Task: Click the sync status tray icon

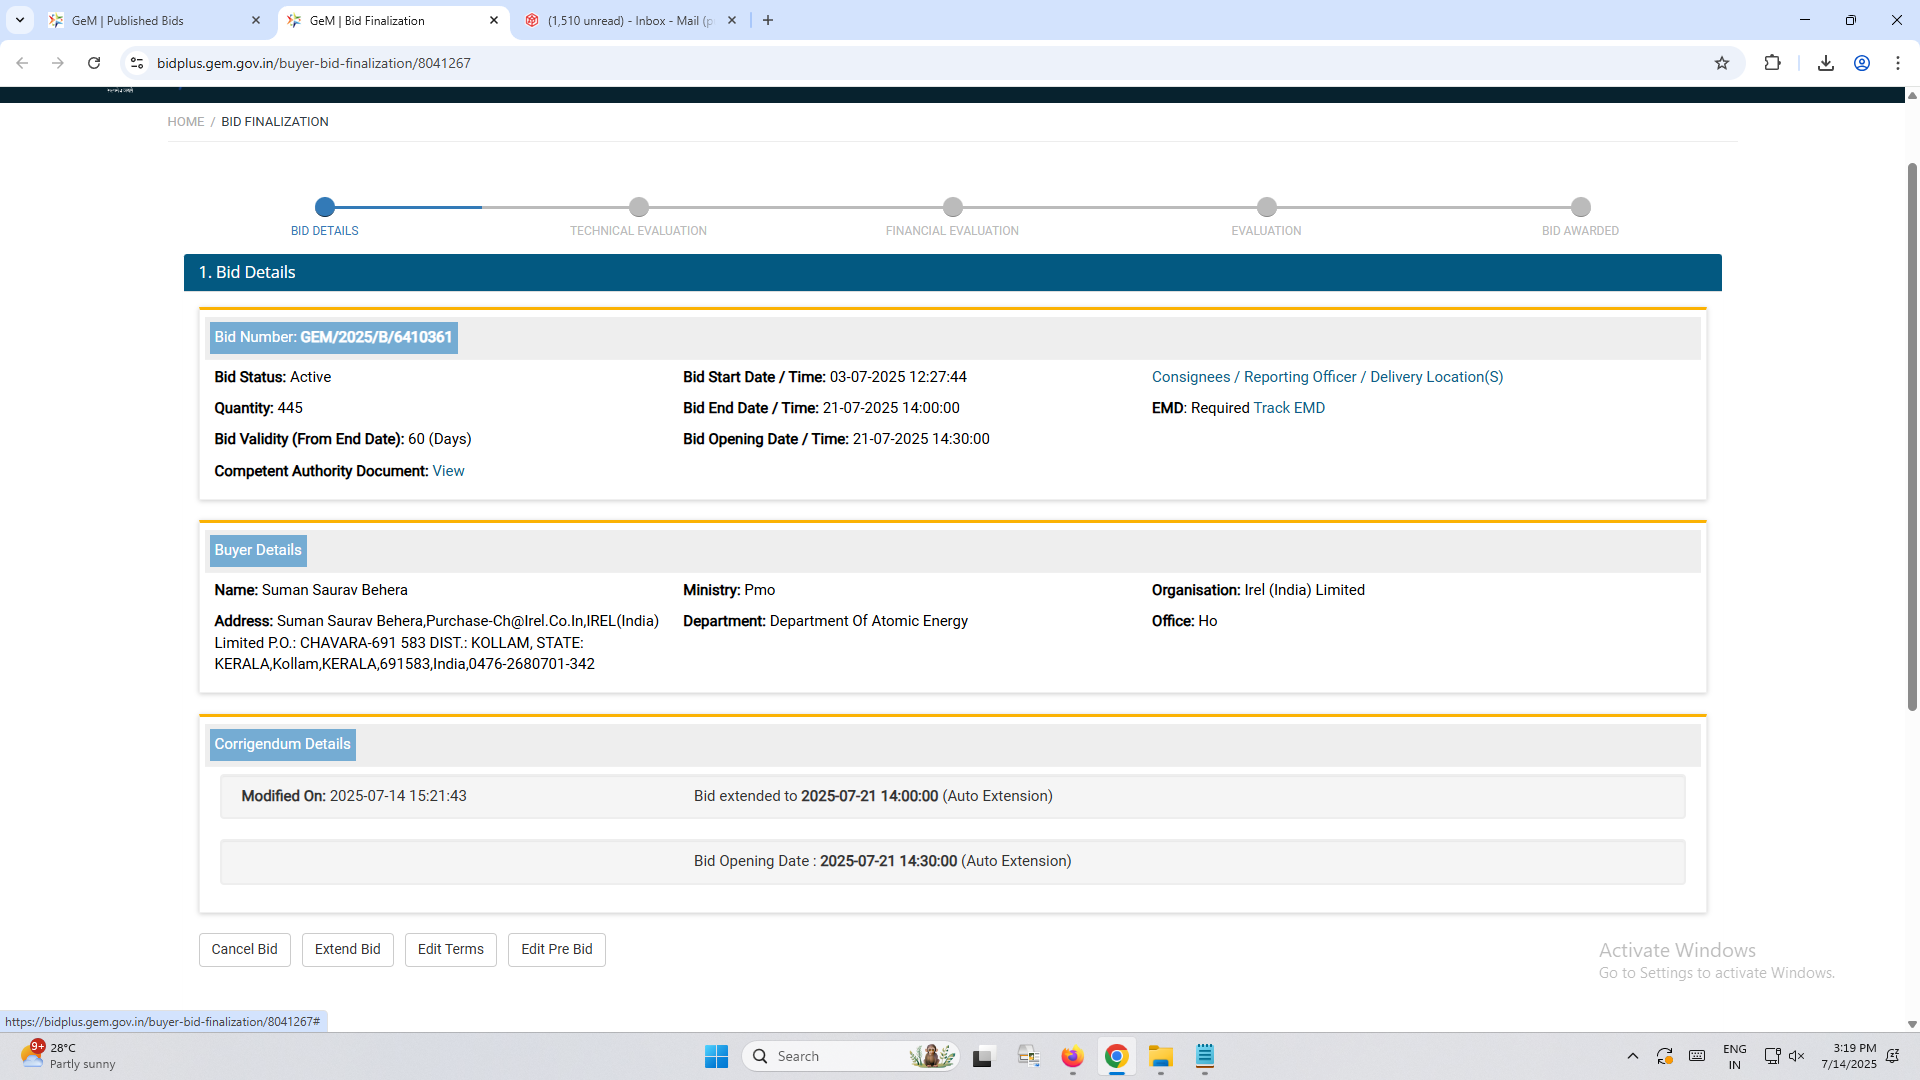Action: (x=1665, y=1056)
